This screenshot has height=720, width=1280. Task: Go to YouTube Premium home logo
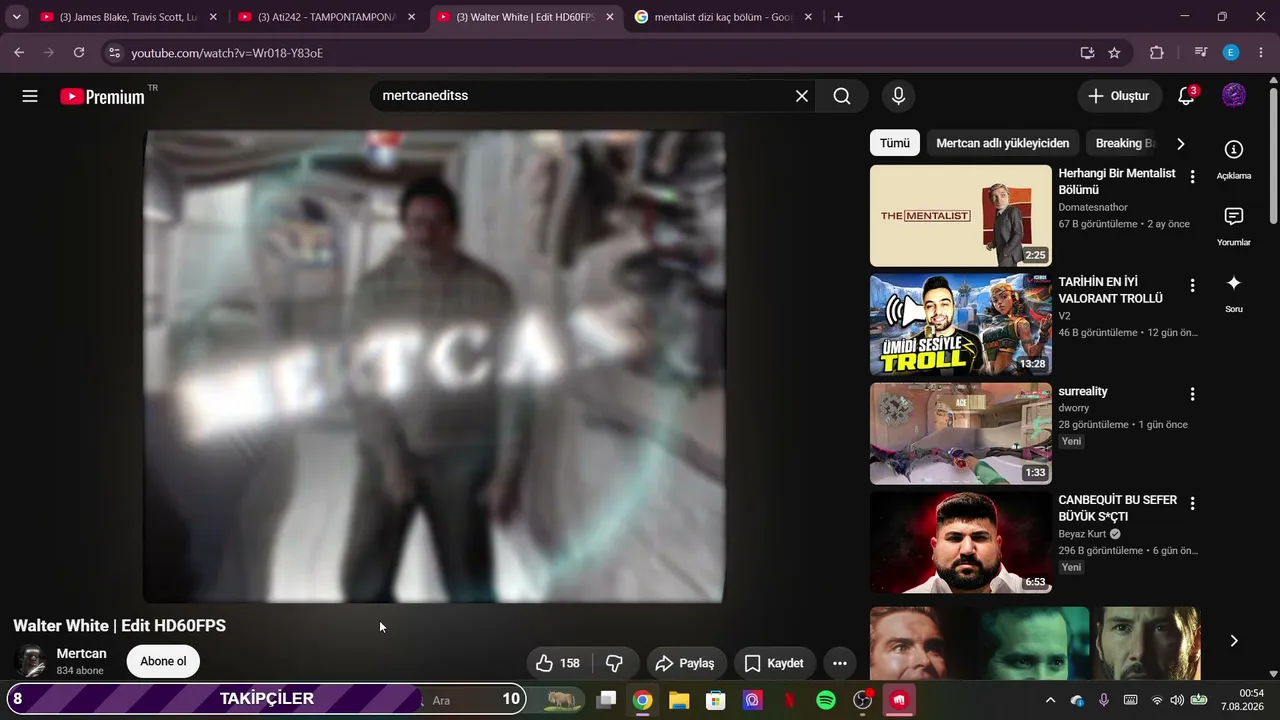(103, 96)
